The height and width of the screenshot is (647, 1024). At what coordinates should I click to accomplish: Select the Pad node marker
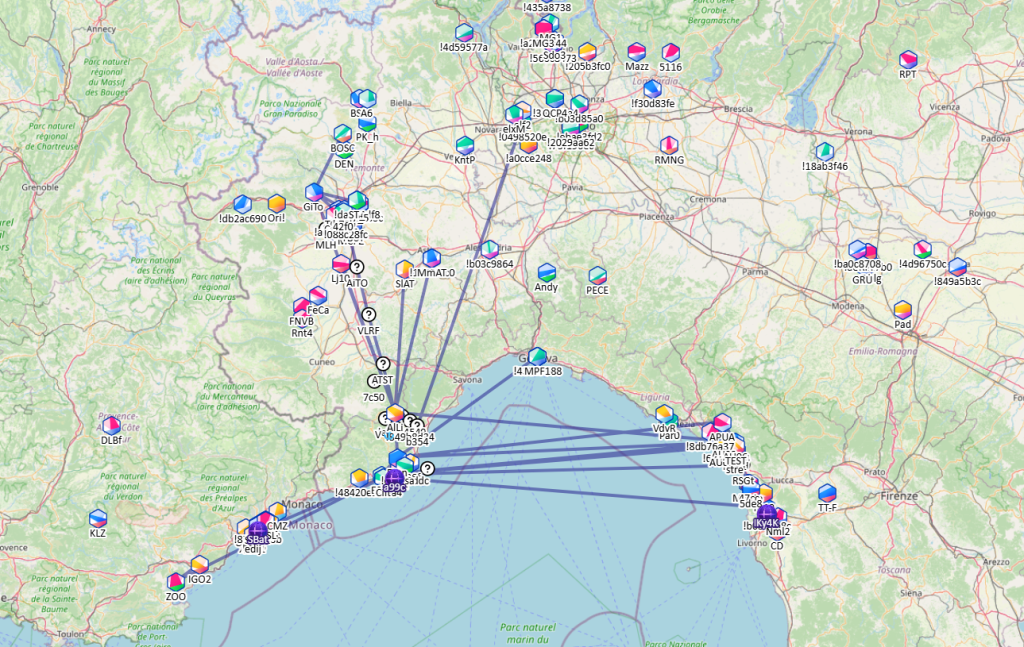click(x=903, y=310)
